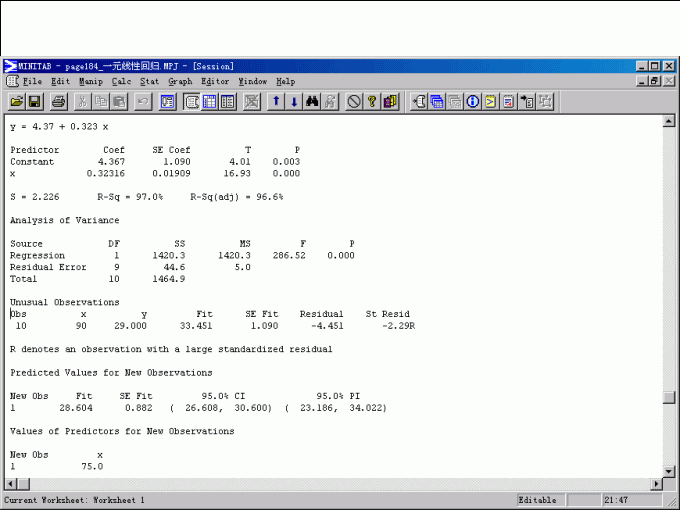Click the Help question mark icon
This screenshot has height=510, width=680.
point(371,102)
